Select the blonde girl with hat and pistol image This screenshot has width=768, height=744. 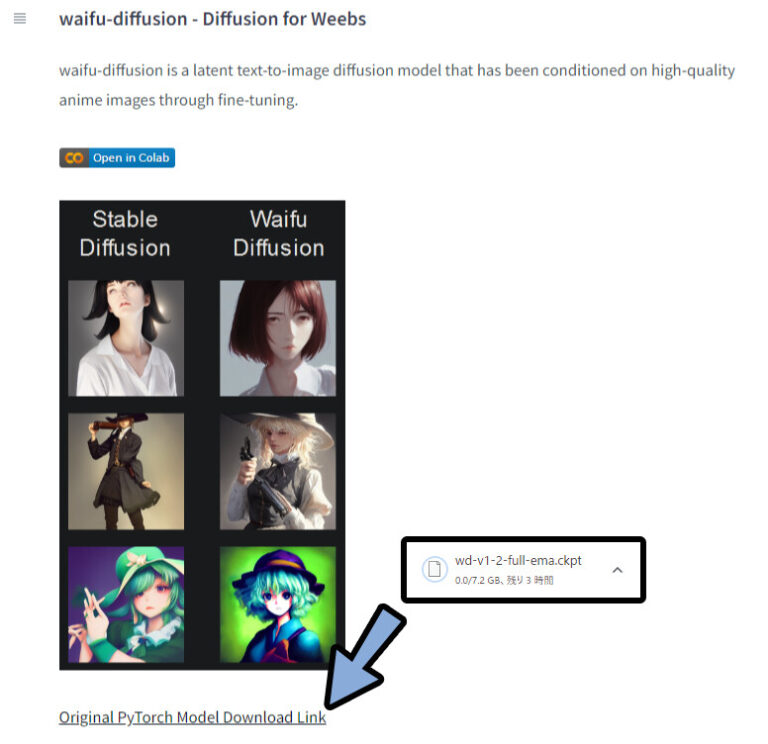click(278, 471)
